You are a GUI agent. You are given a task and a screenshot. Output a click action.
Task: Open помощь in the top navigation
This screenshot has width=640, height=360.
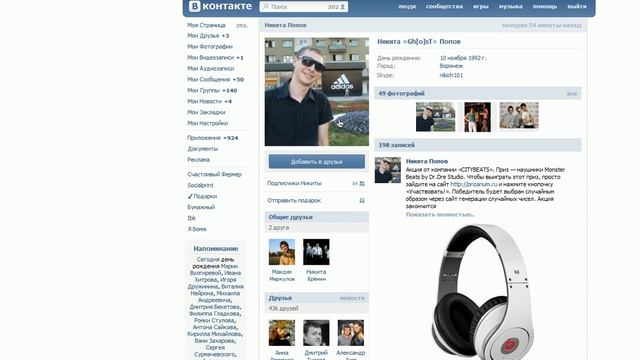pyautogui.click(x=544, y=7)
